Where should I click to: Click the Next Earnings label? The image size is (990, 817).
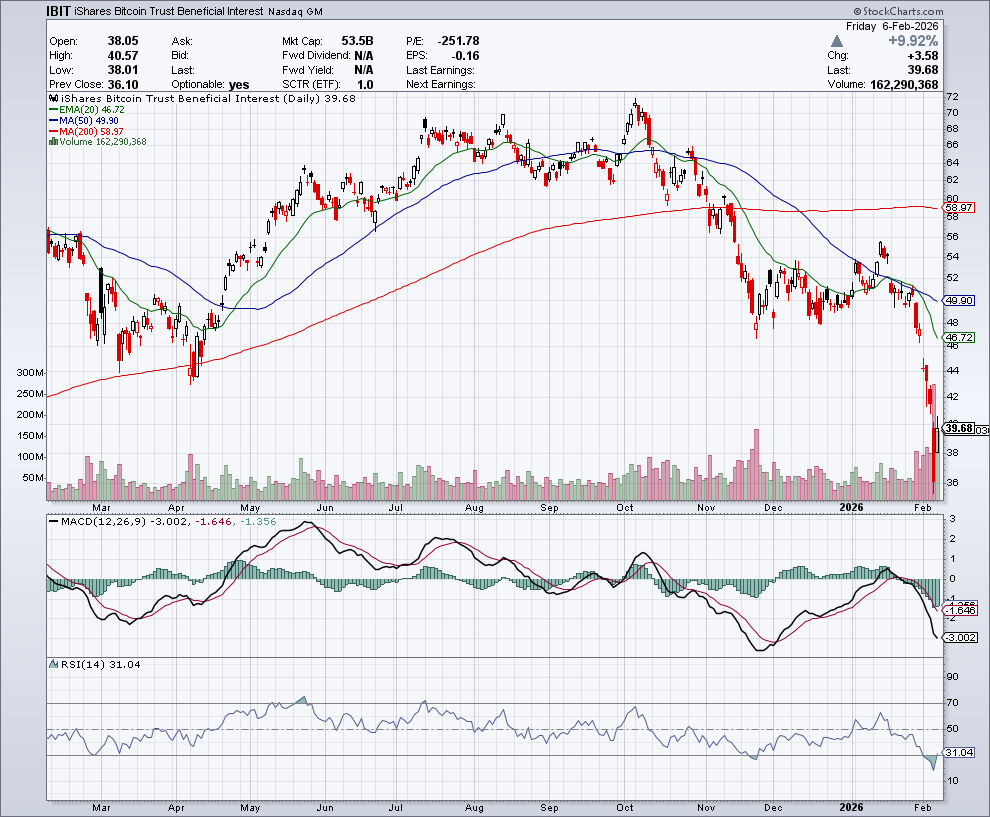point(441,85)
